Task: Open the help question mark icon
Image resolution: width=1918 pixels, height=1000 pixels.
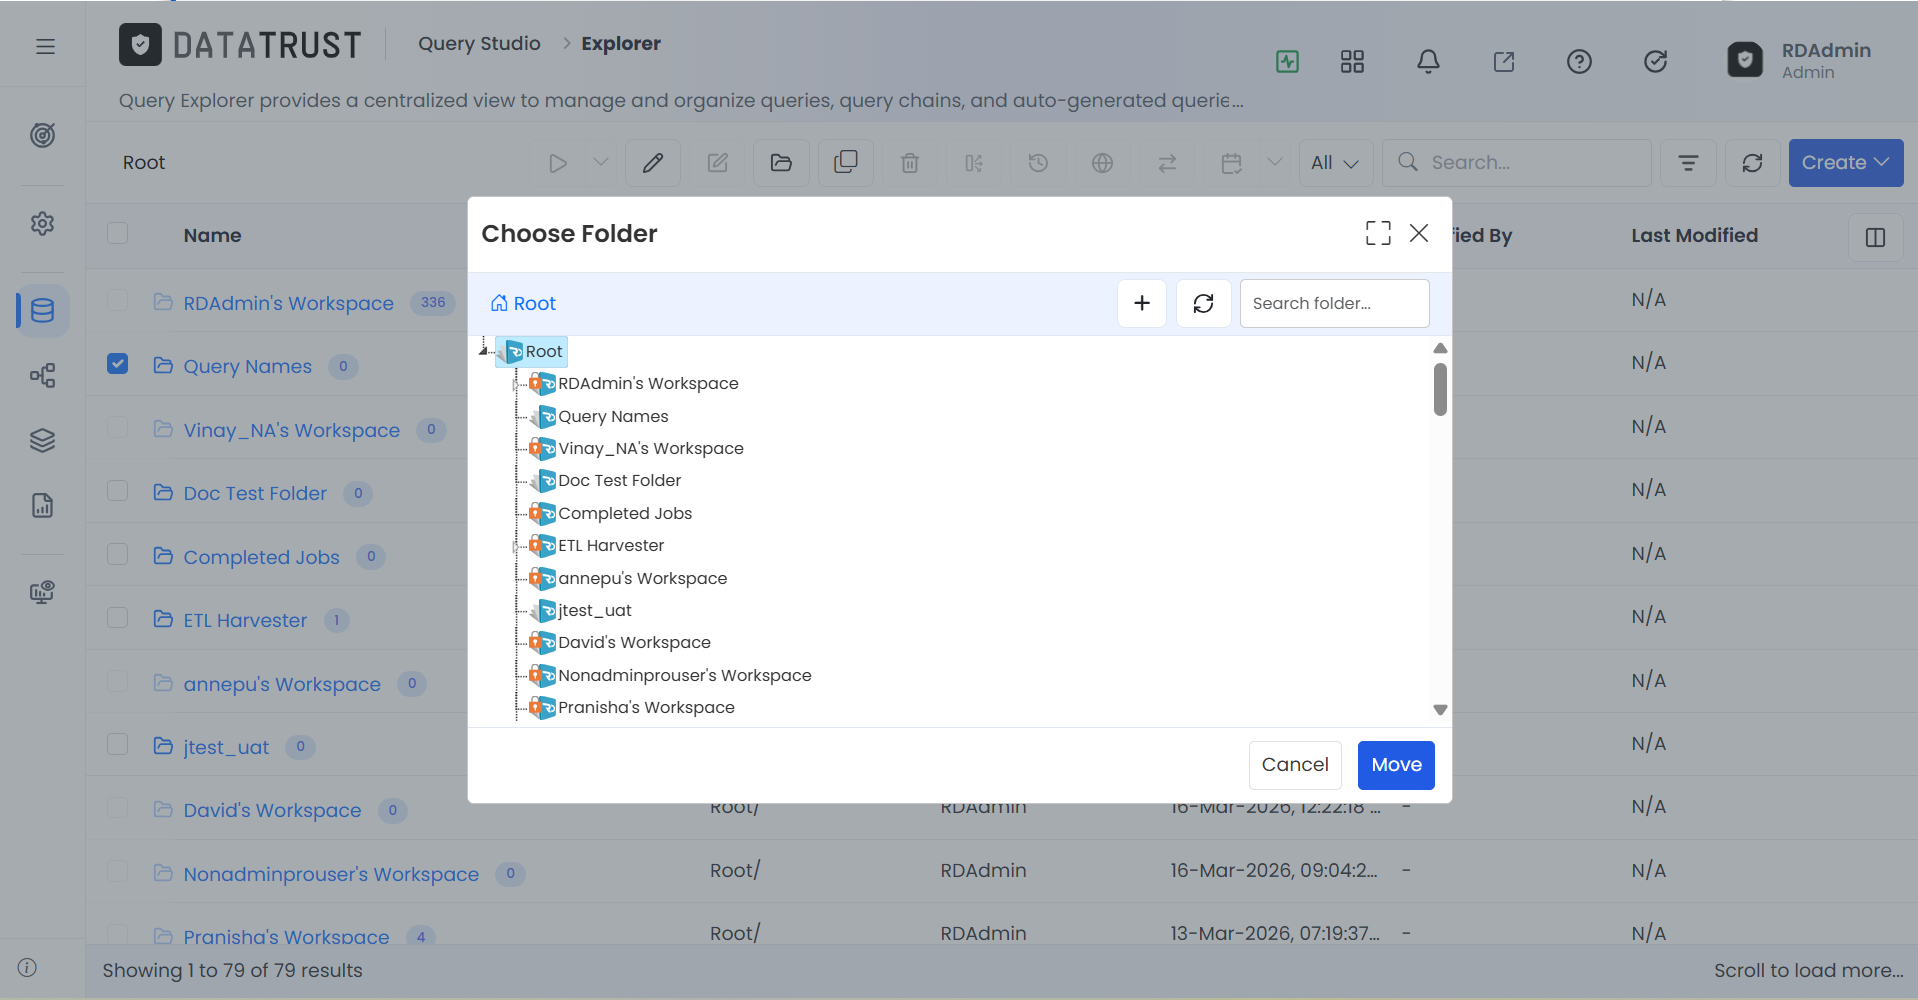Action: point(1579,62)
